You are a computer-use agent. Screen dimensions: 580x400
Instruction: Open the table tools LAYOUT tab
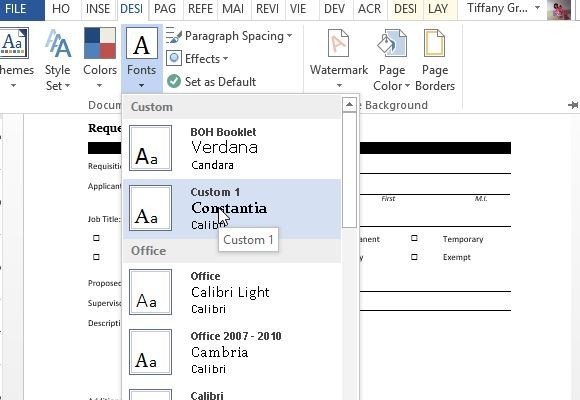click(438, 9)
